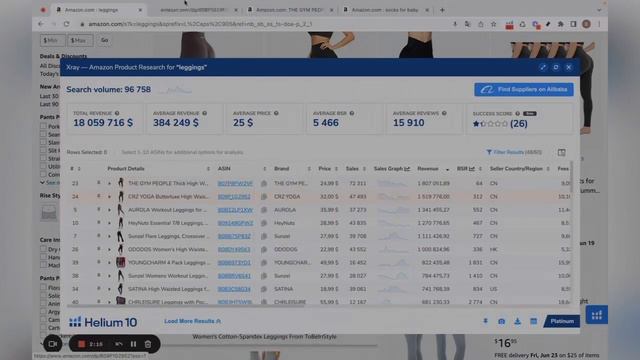Image resolution: width=640 pixels, height=360 pixels.
Task: Open camera toggle in recorder bar
Action: (x=53, y=344)
